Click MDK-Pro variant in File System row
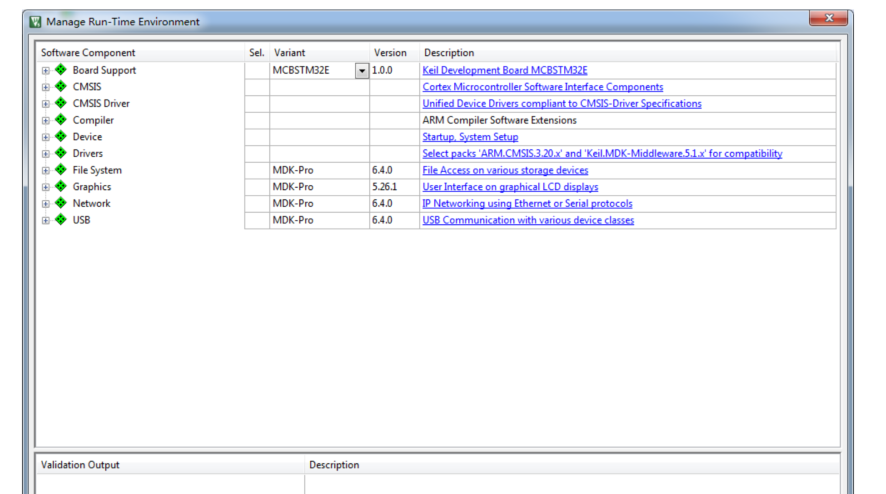 click(x=293, y=170)
